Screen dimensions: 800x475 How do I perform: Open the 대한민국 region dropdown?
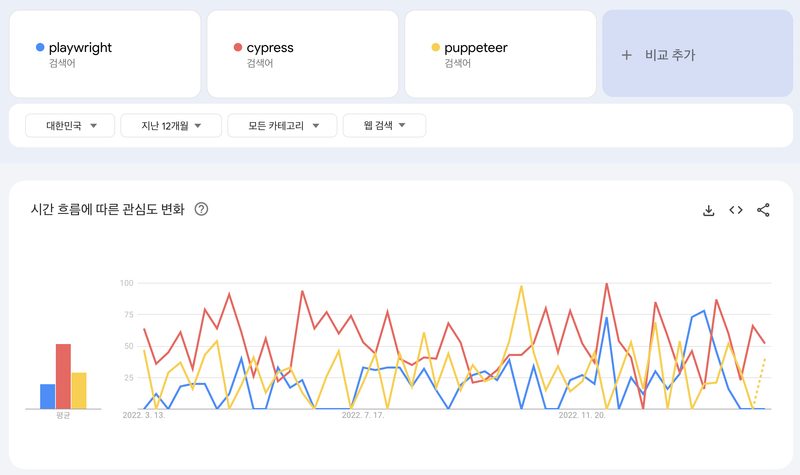pos(71,125)
